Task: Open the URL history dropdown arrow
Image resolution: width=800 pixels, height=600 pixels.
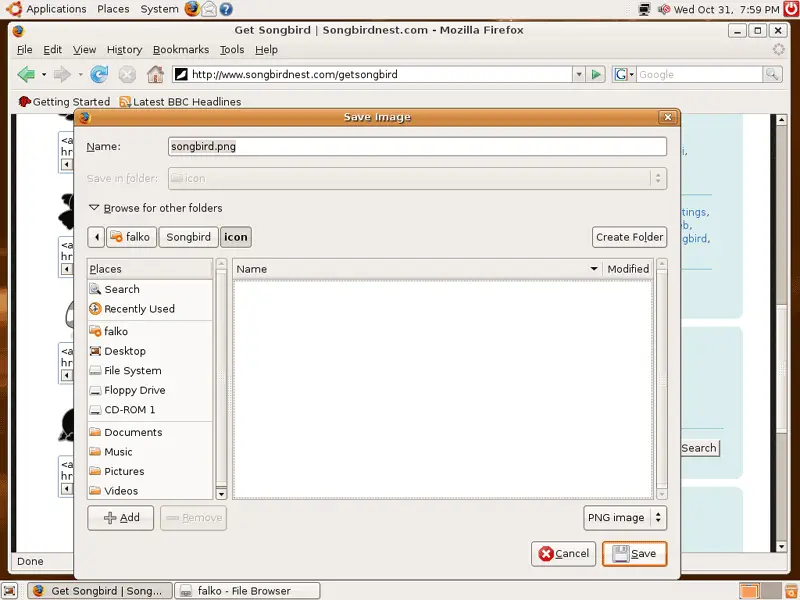Action: (x=579, y=74)
